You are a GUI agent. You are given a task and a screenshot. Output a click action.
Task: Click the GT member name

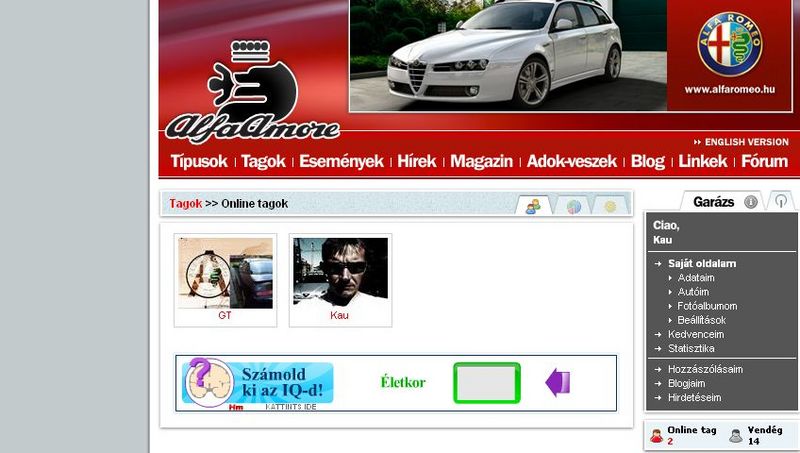click(224, 315)
